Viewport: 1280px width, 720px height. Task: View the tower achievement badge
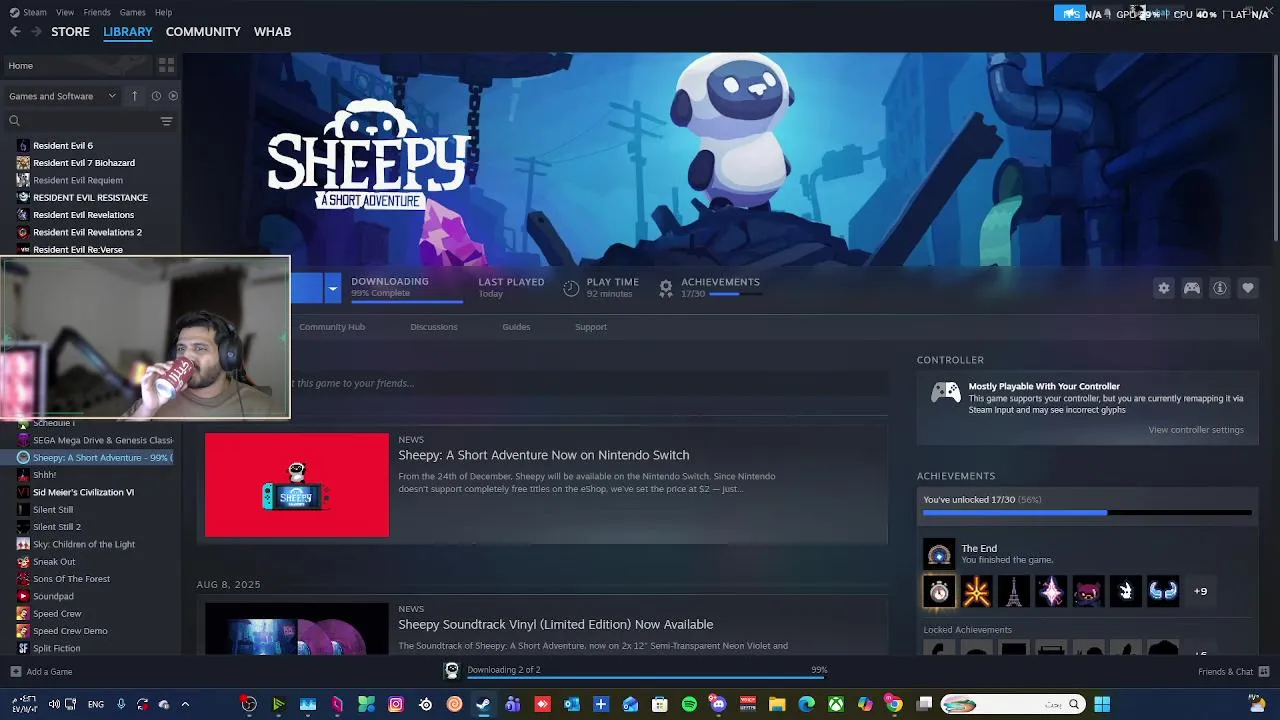[1013, 591]
